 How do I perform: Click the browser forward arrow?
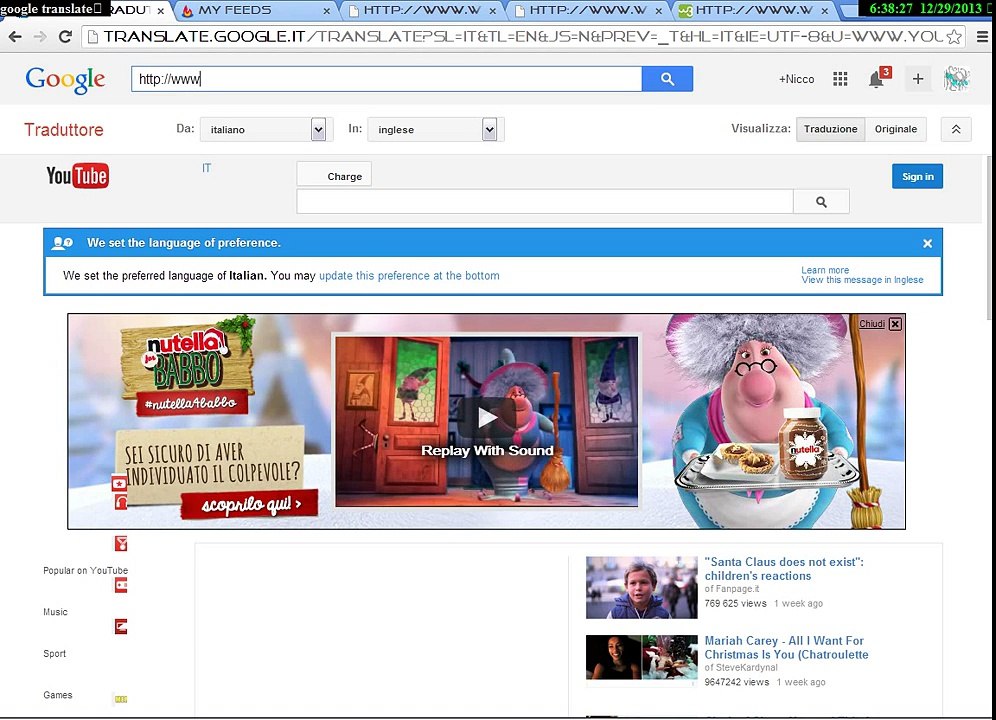[40, 37]
